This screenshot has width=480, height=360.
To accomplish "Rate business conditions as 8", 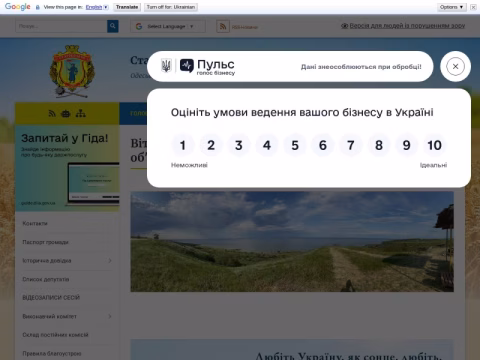I will click(x=379, y=145).
